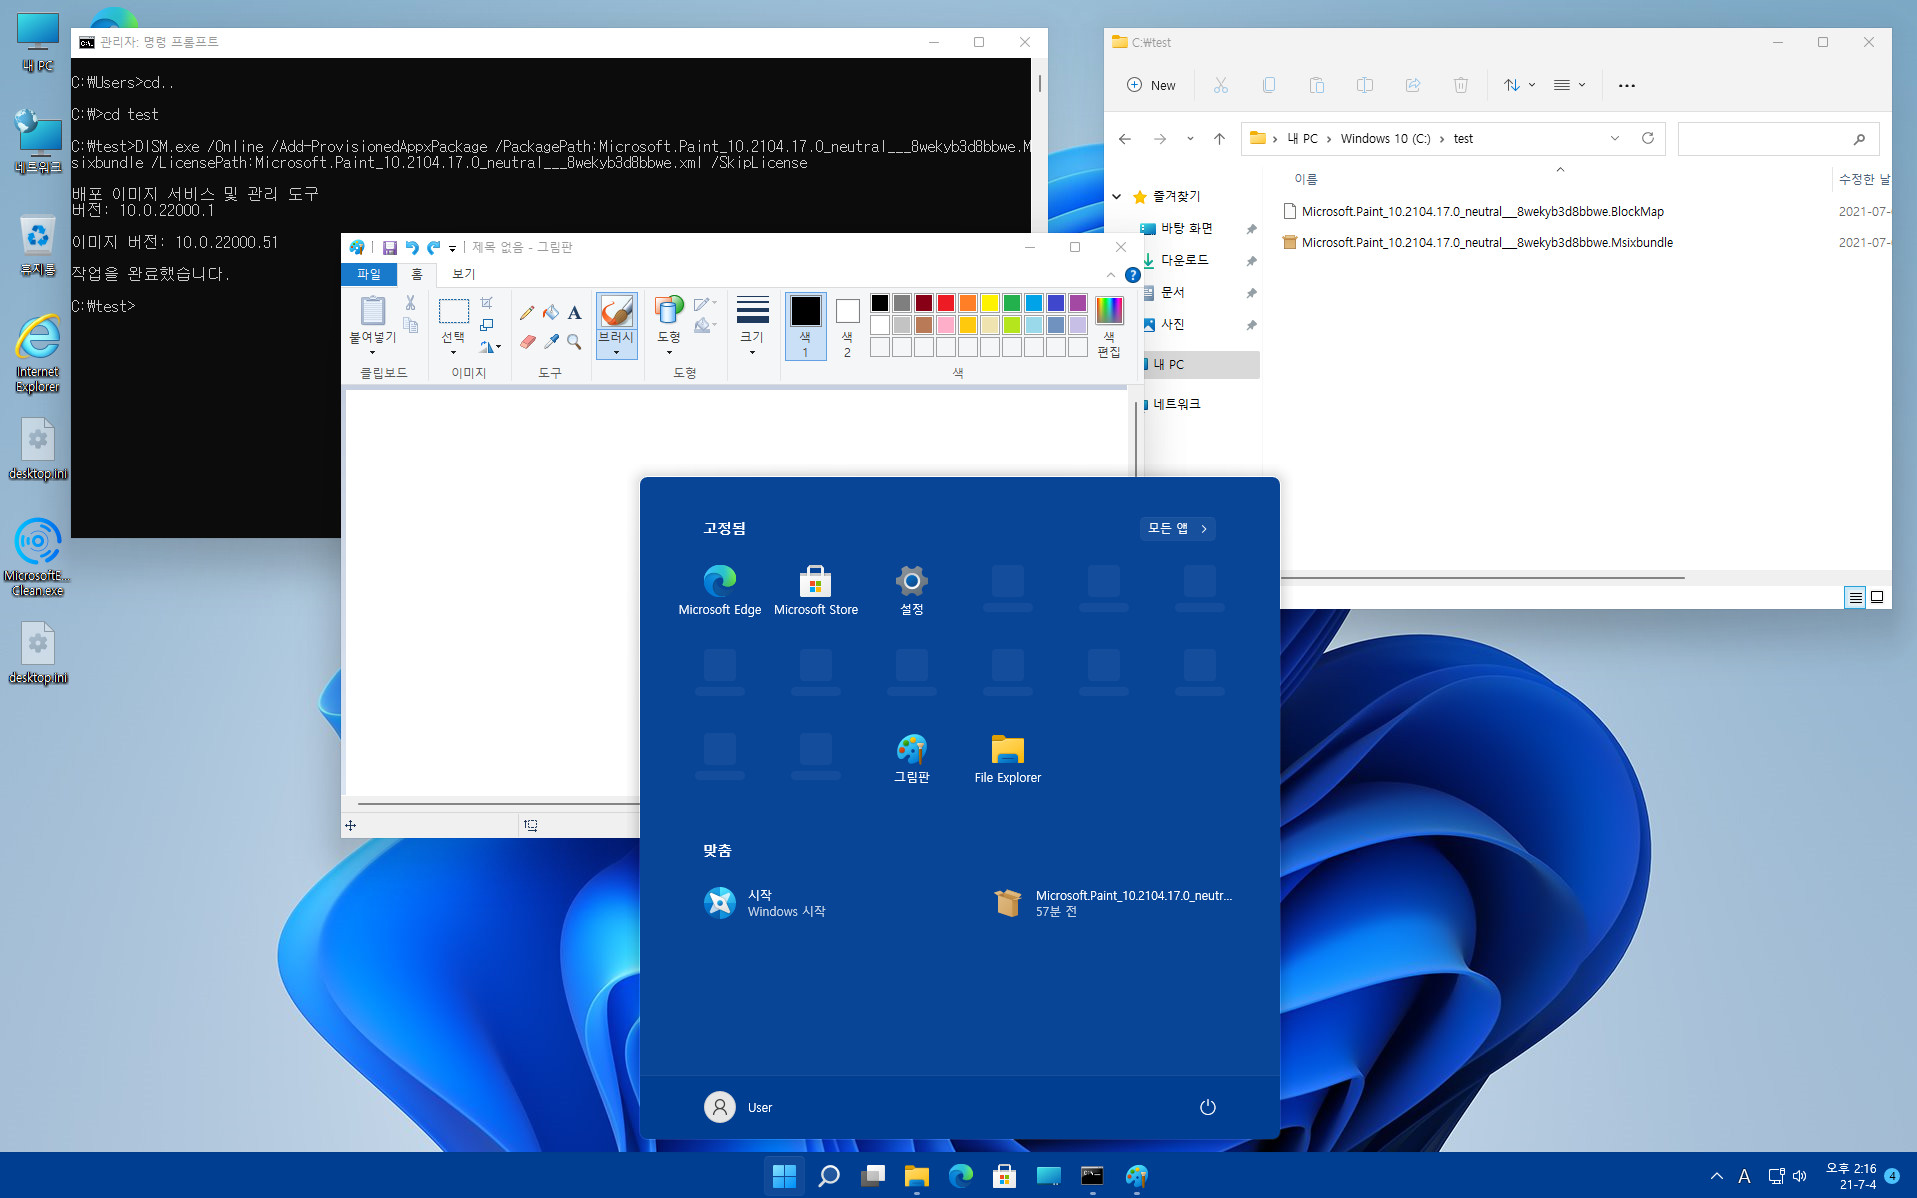Click the Save icon in Paint title bar
Image resolution: width=1917 pixels, height=1198 pixels.
[390, 247]
